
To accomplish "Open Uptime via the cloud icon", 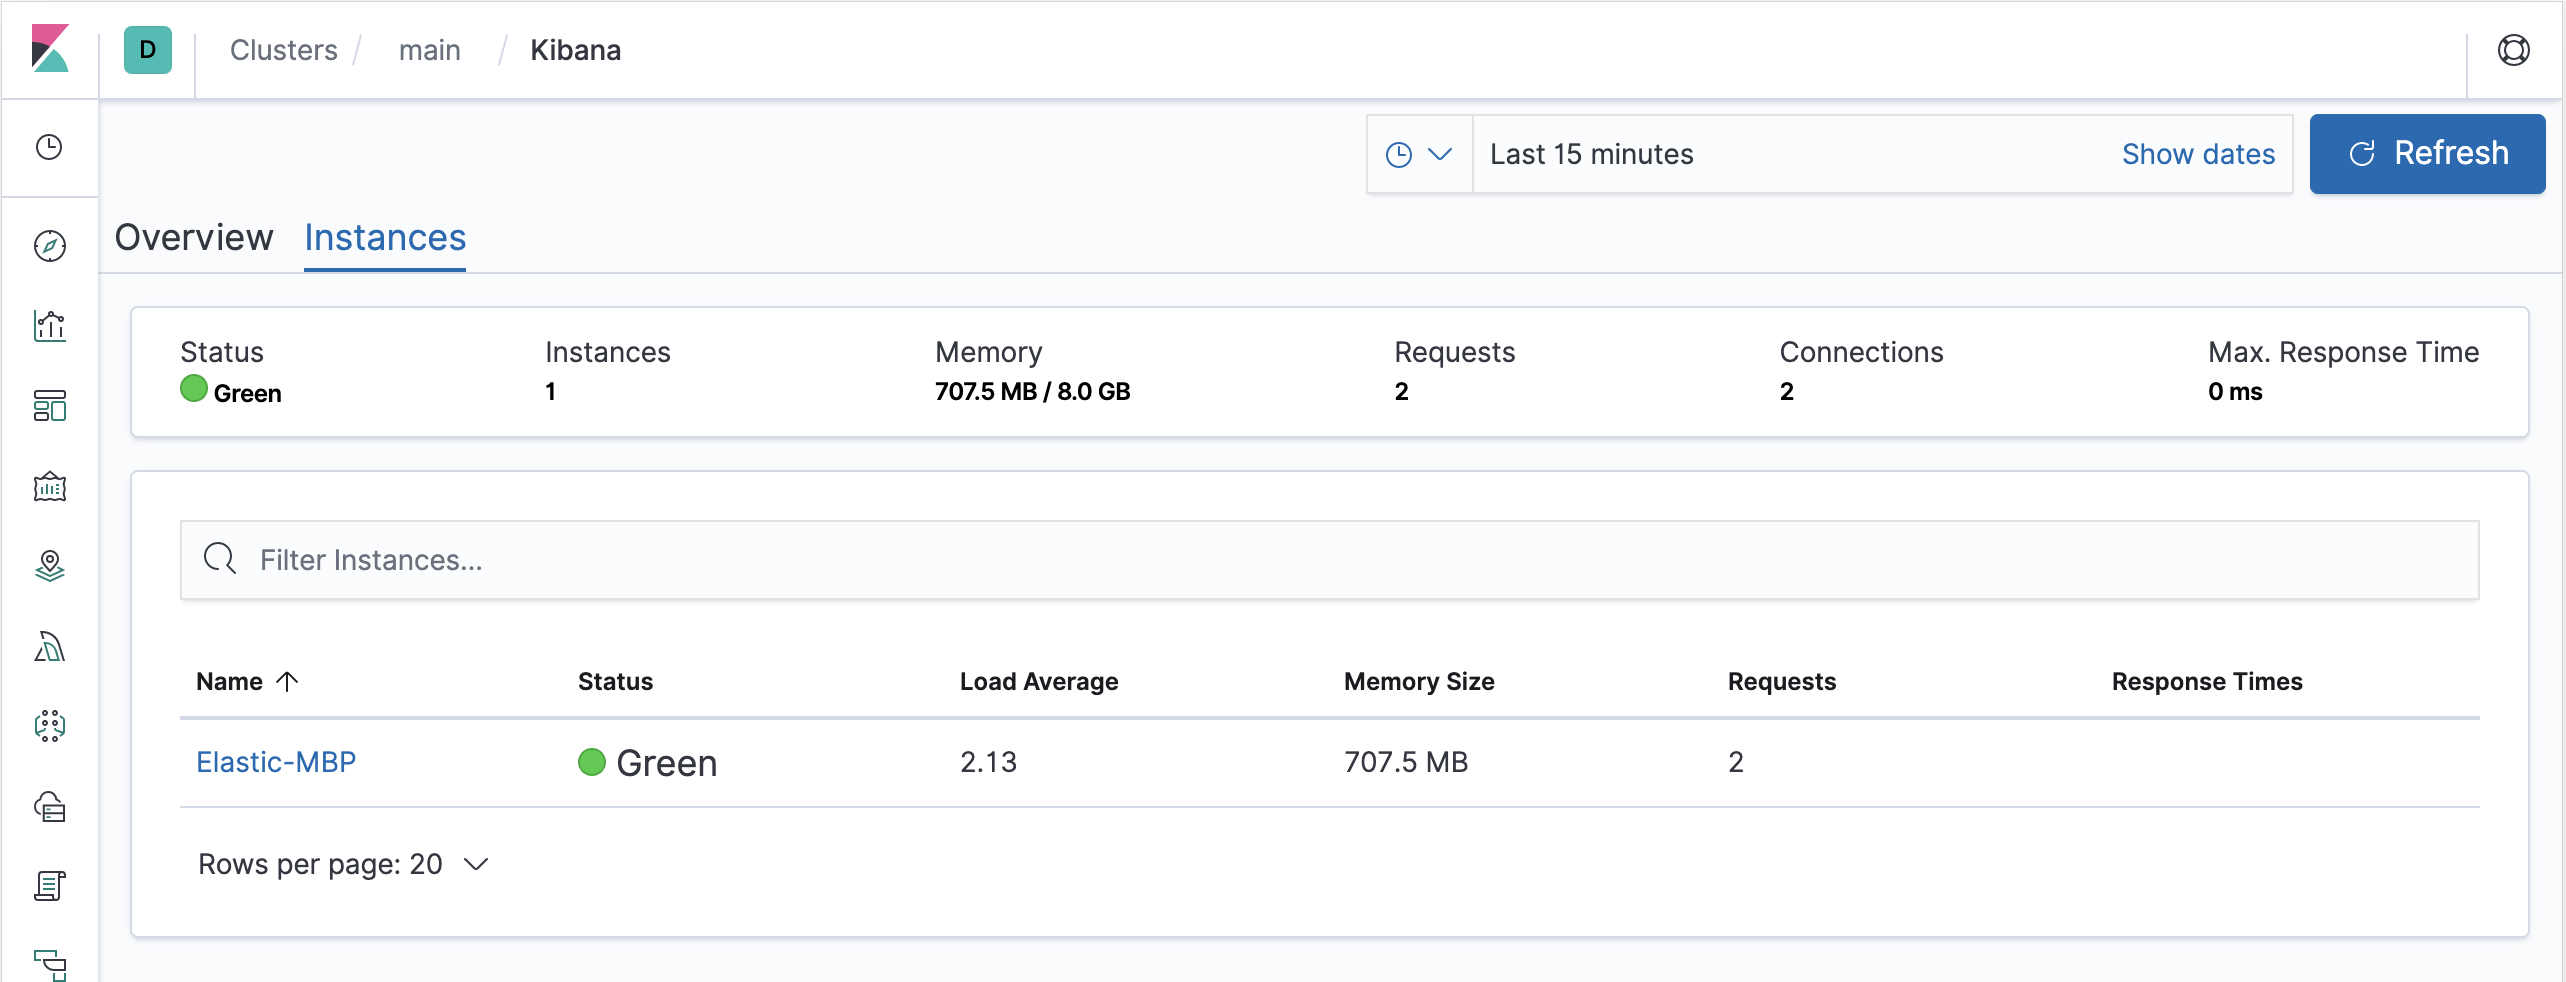I will (49, 807).
